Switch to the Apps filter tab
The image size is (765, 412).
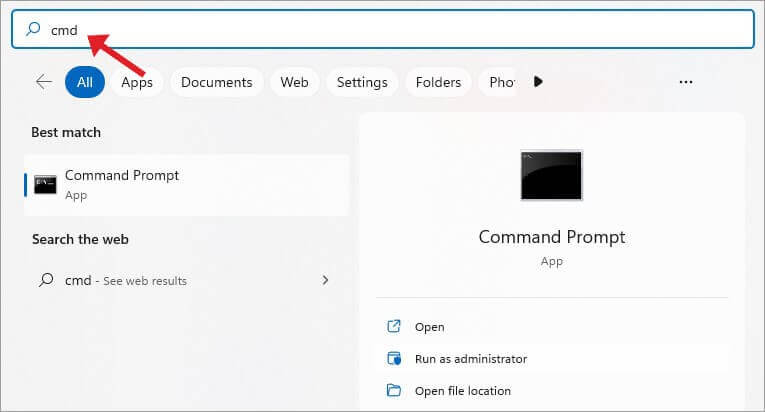137,82
